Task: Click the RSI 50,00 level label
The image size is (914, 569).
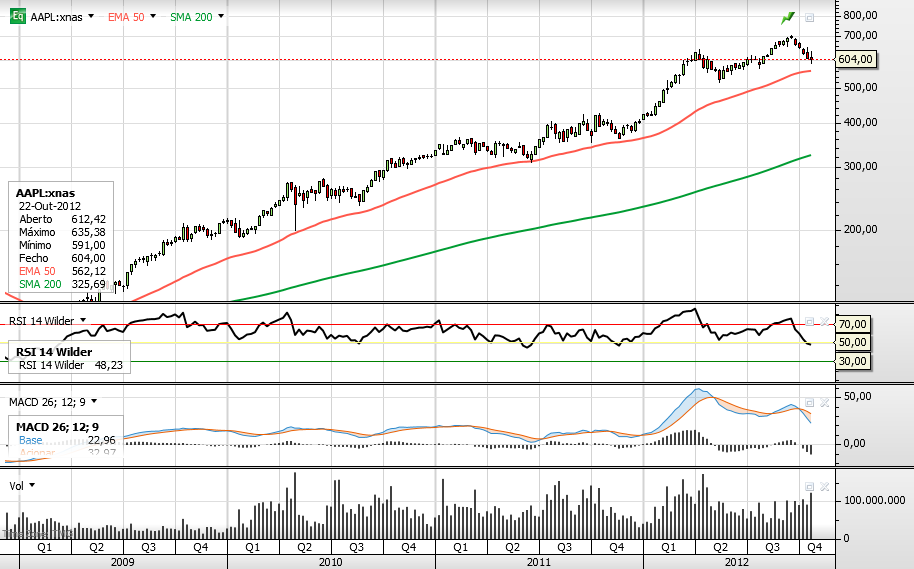Action: tap(852, 342)
